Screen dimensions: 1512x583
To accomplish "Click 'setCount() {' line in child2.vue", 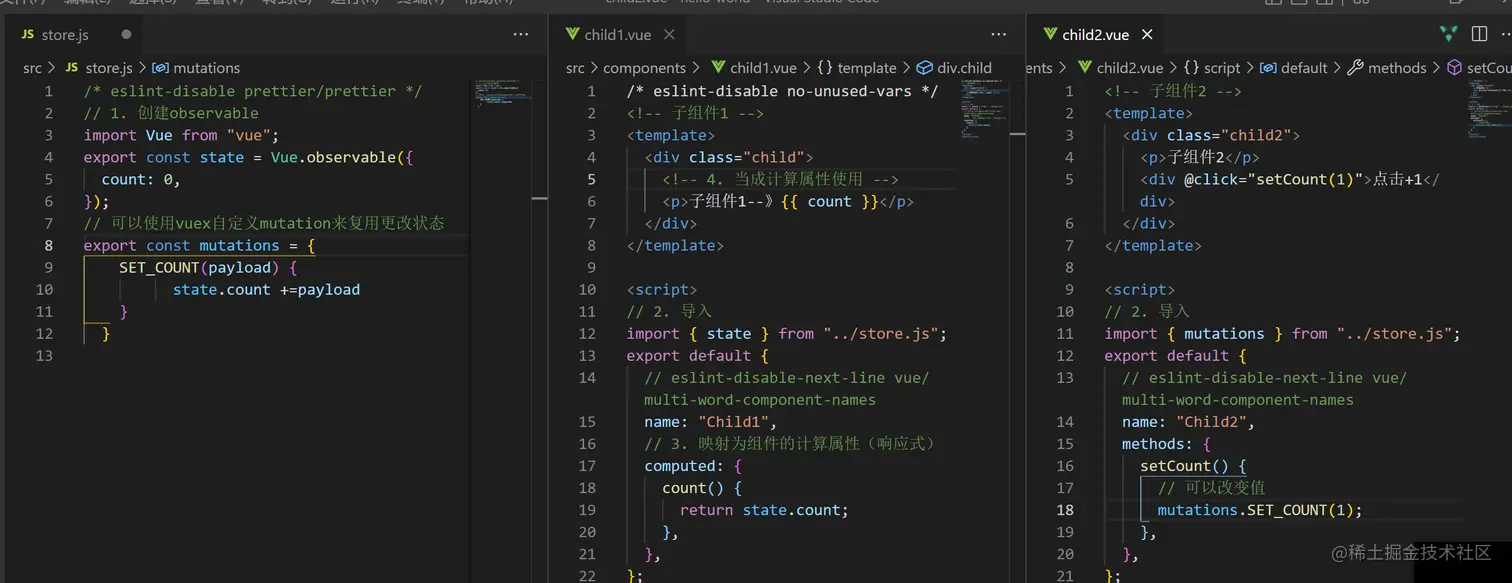I will (1193, 465).
